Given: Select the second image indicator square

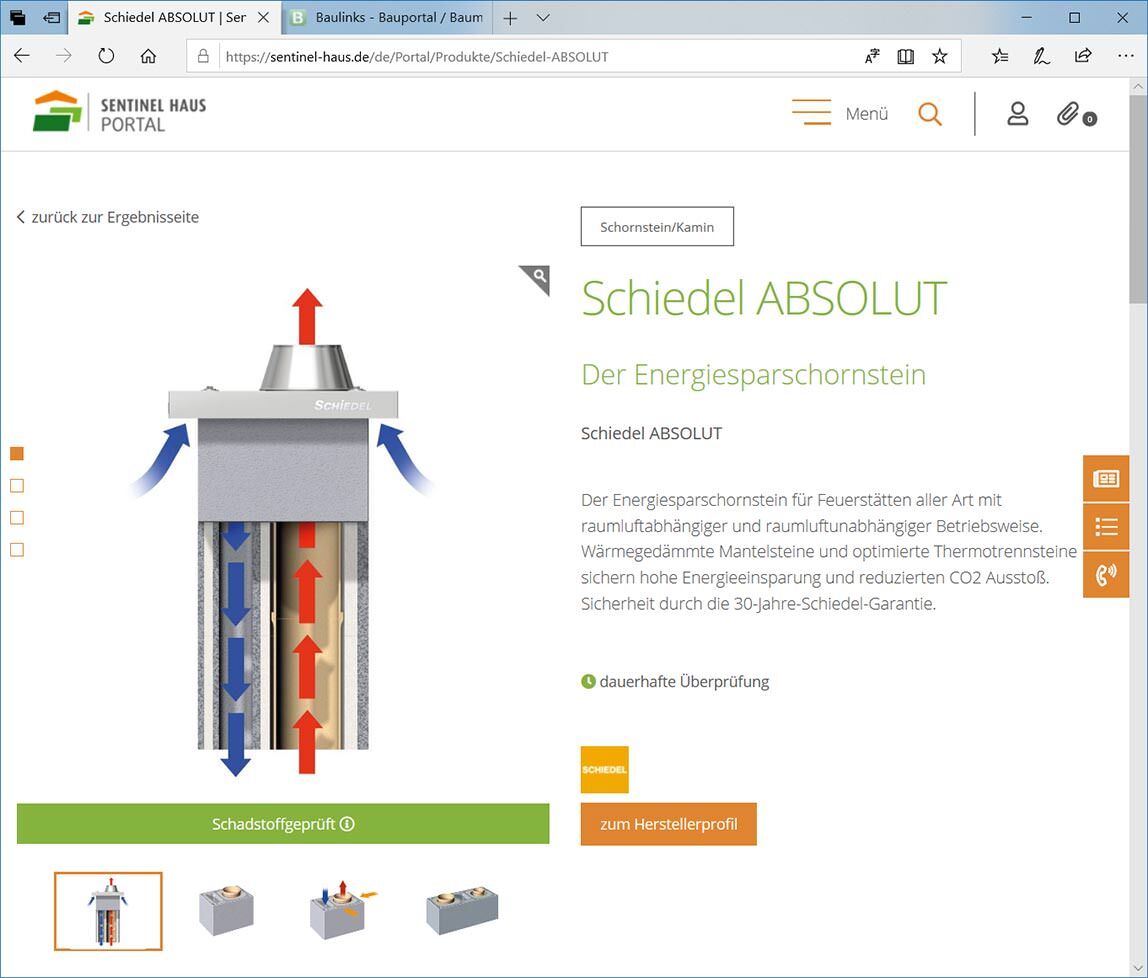Looking at the screenshot, I should (17, 486).
